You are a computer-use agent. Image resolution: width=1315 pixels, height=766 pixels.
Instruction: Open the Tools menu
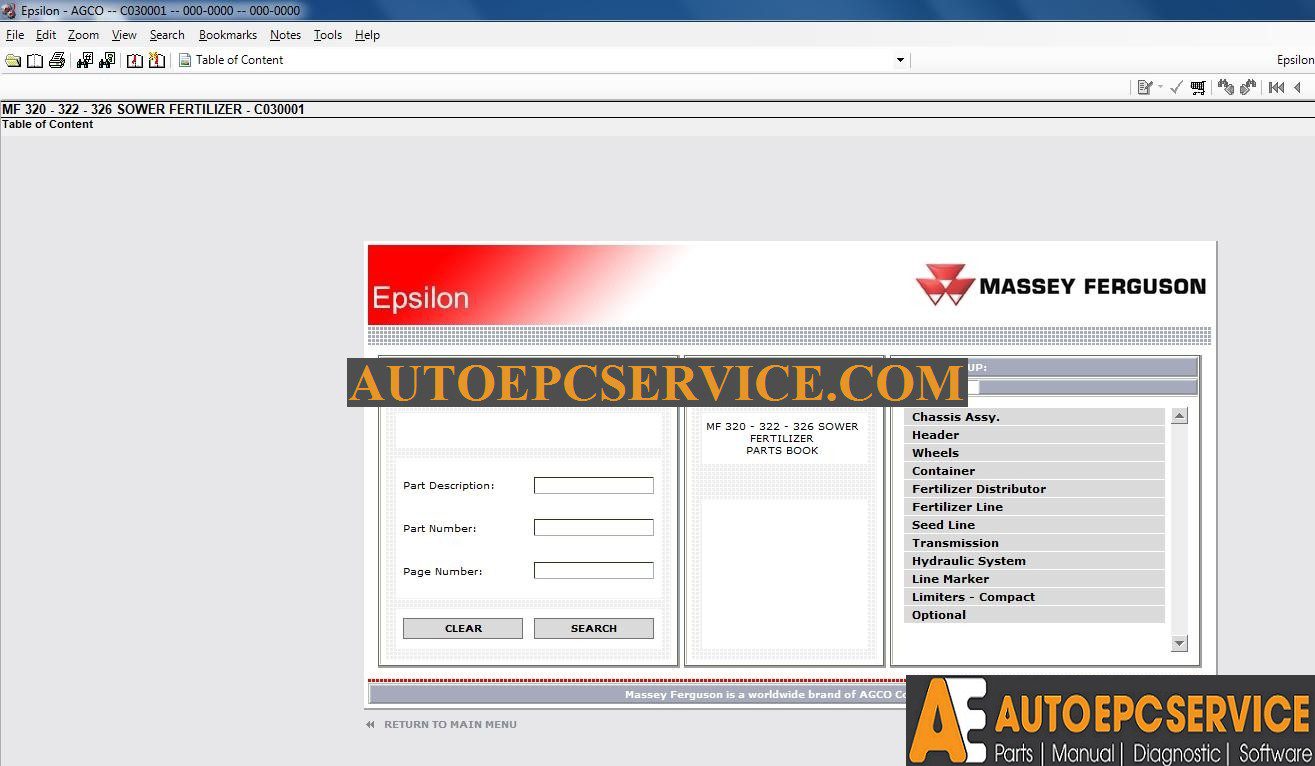coord(328,35)
